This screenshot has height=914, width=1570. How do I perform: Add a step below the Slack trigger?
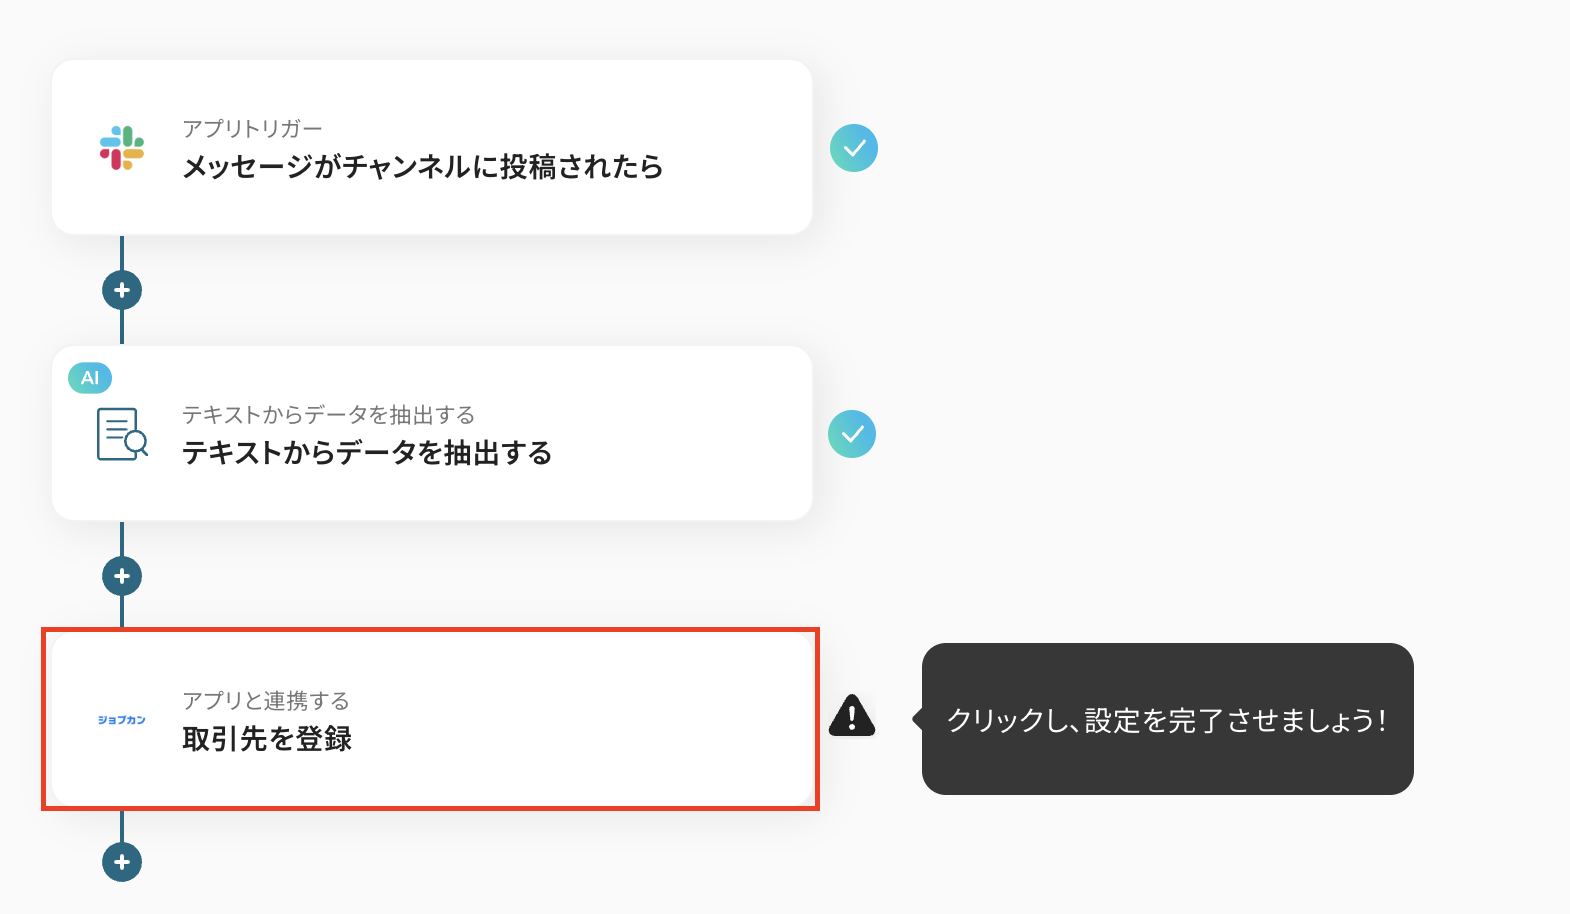[122, 290]
